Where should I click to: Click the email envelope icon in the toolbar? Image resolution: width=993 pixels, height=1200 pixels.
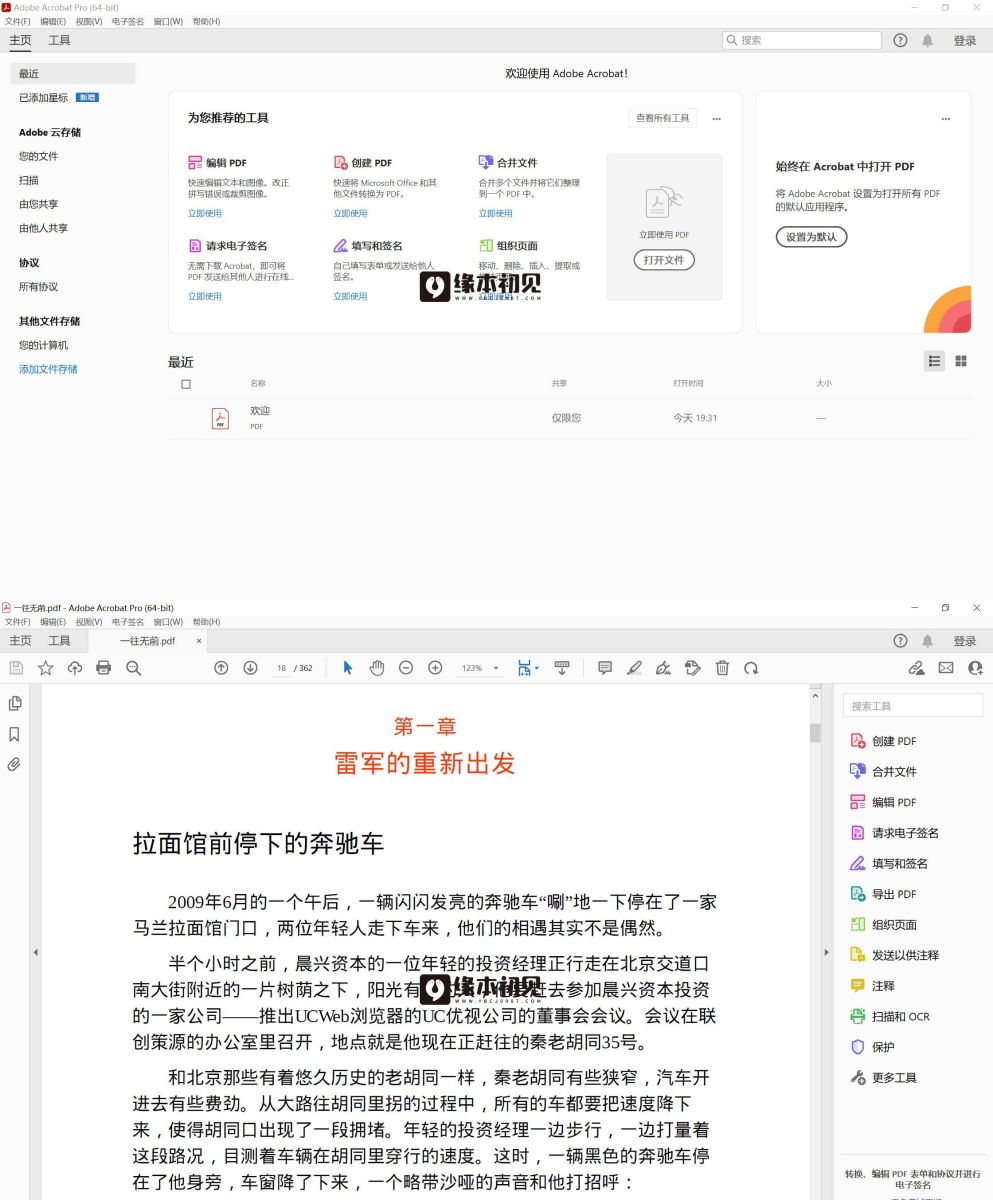point(946,668)
